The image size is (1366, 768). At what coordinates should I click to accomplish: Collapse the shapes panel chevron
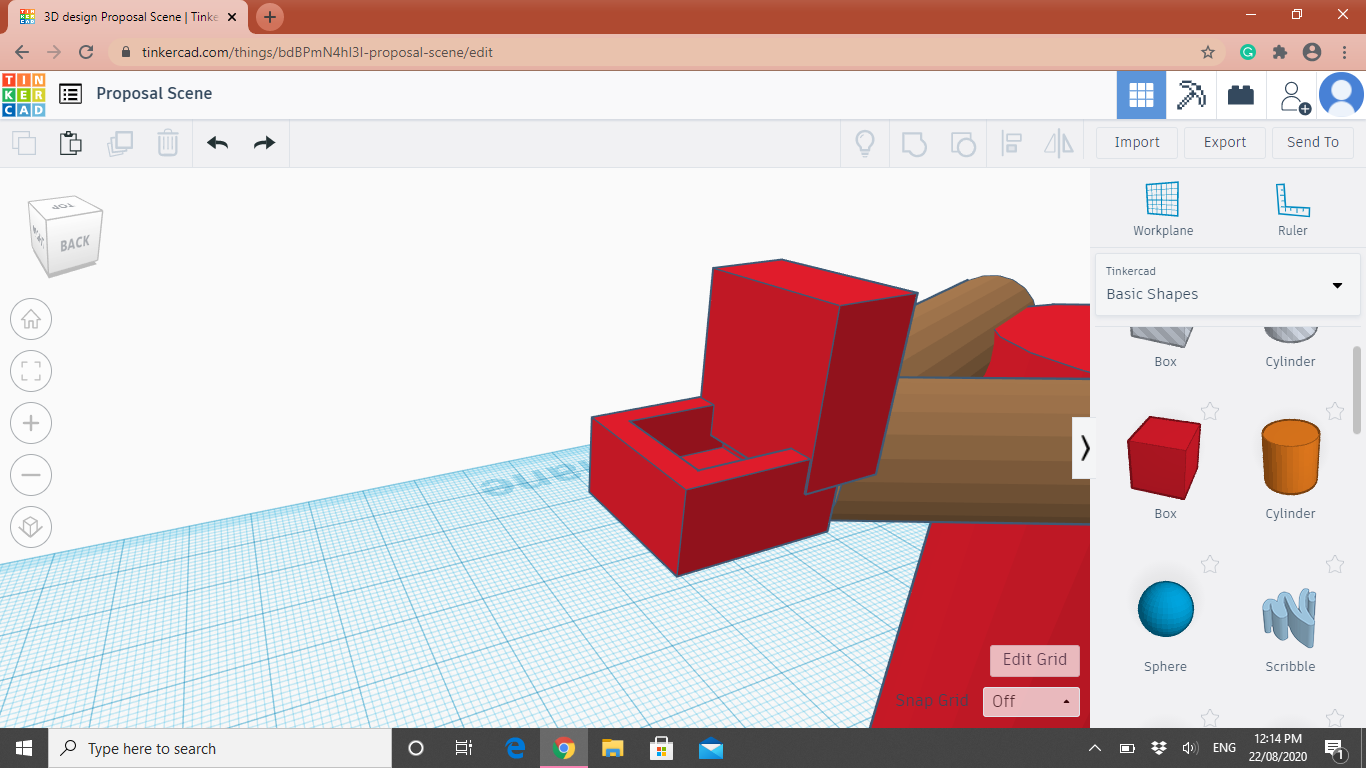pyautogui.click(x=1084, y=448)
